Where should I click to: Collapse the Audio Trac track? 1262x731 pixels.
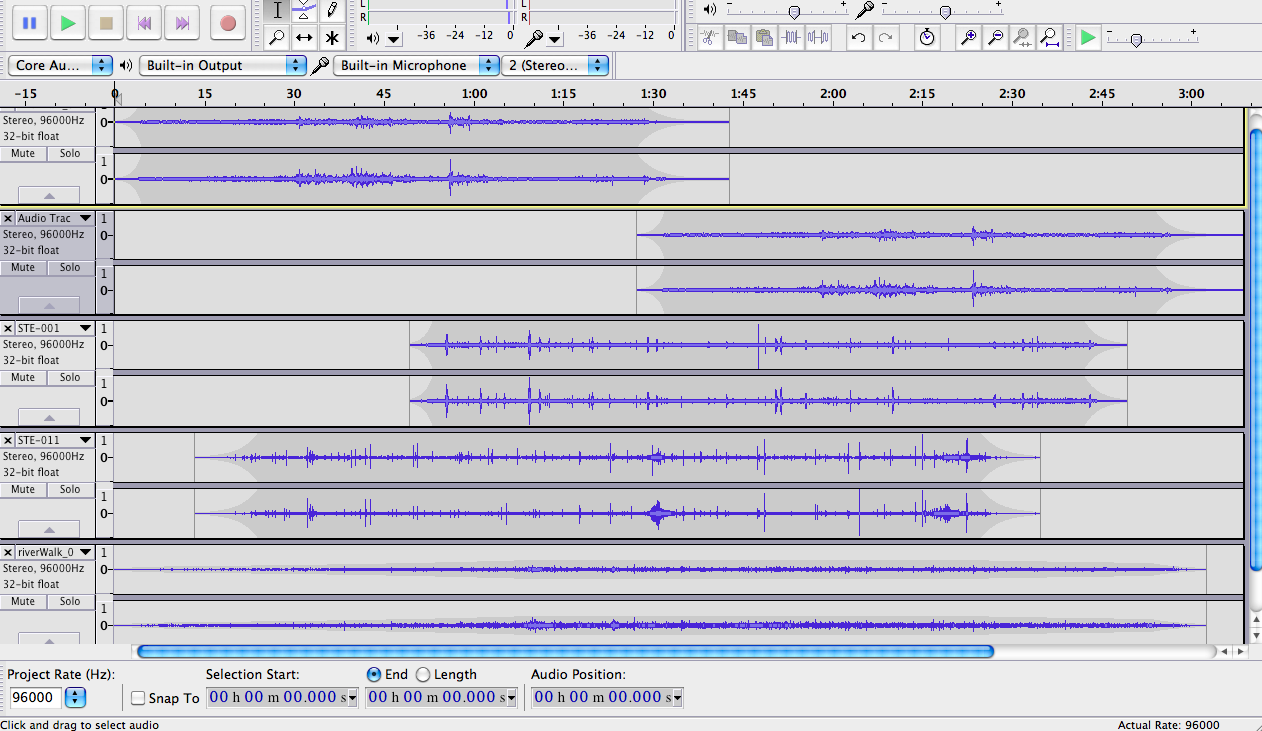point(48,306)
